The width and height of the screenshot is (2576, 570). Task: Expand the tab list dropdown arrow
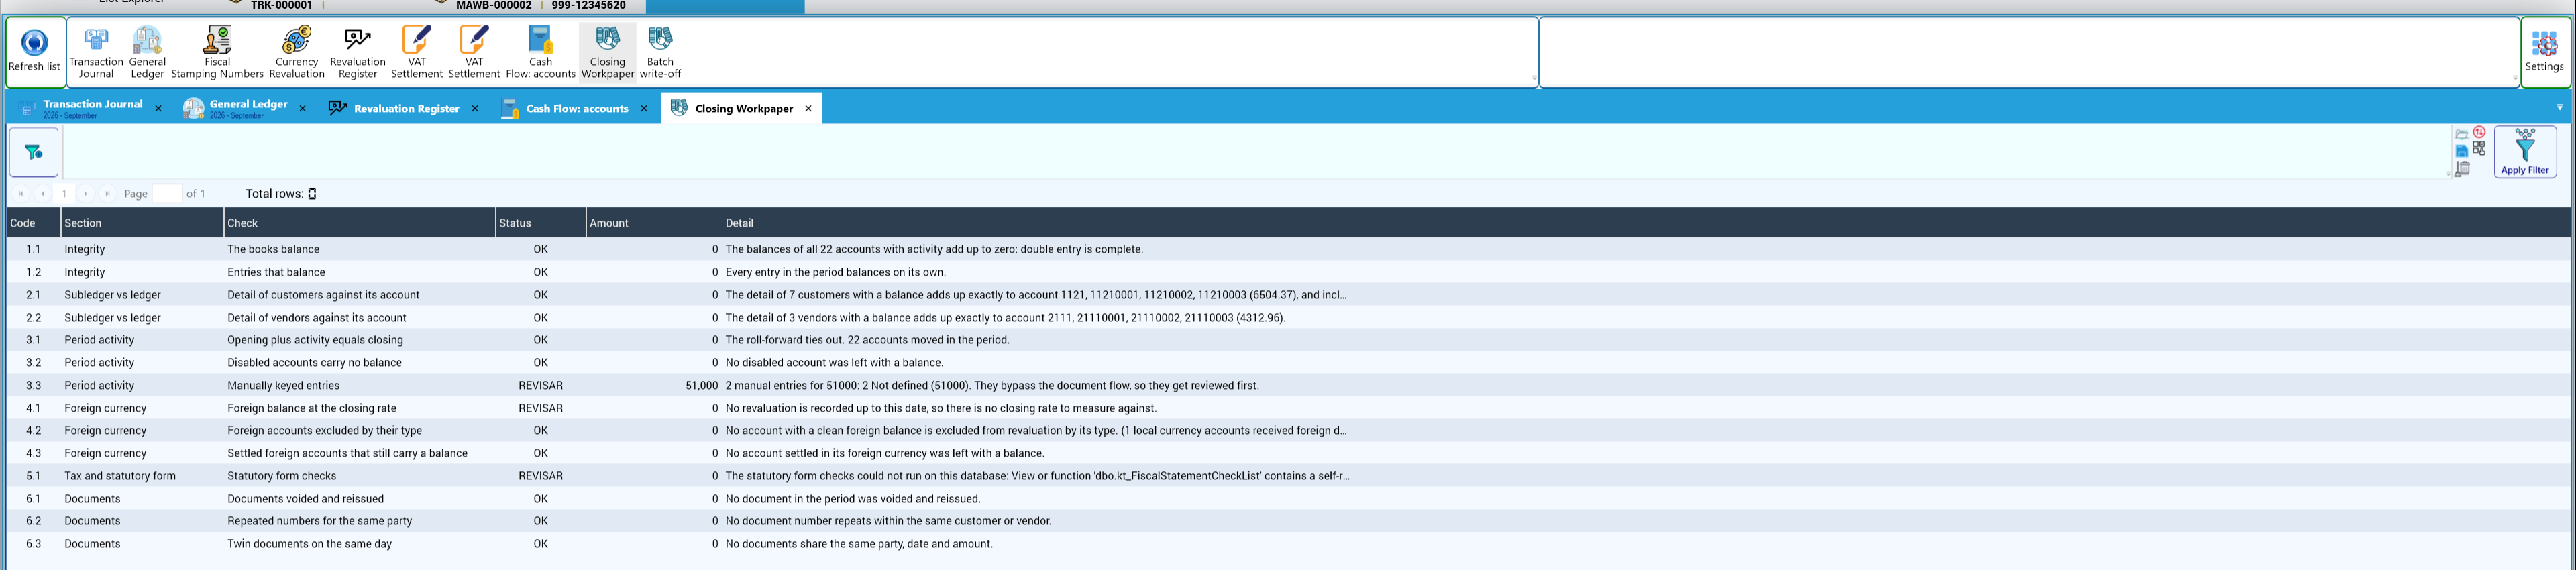2559,107
